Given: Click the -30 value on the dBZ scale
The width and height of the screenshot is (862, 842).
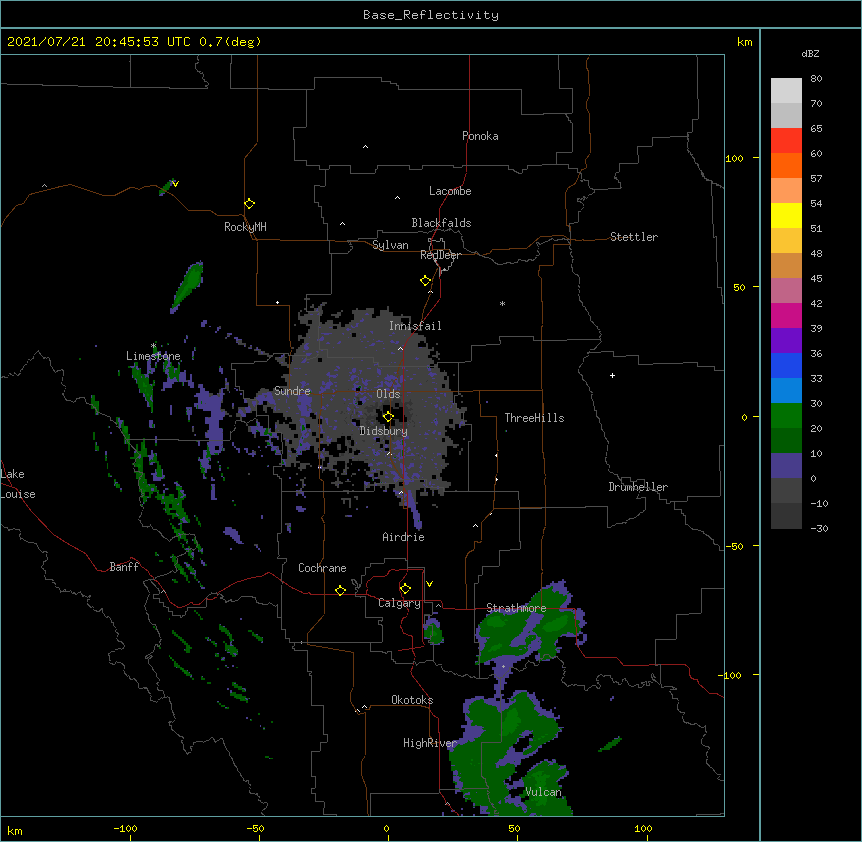Looking at the screenshot, I should 819,528.
